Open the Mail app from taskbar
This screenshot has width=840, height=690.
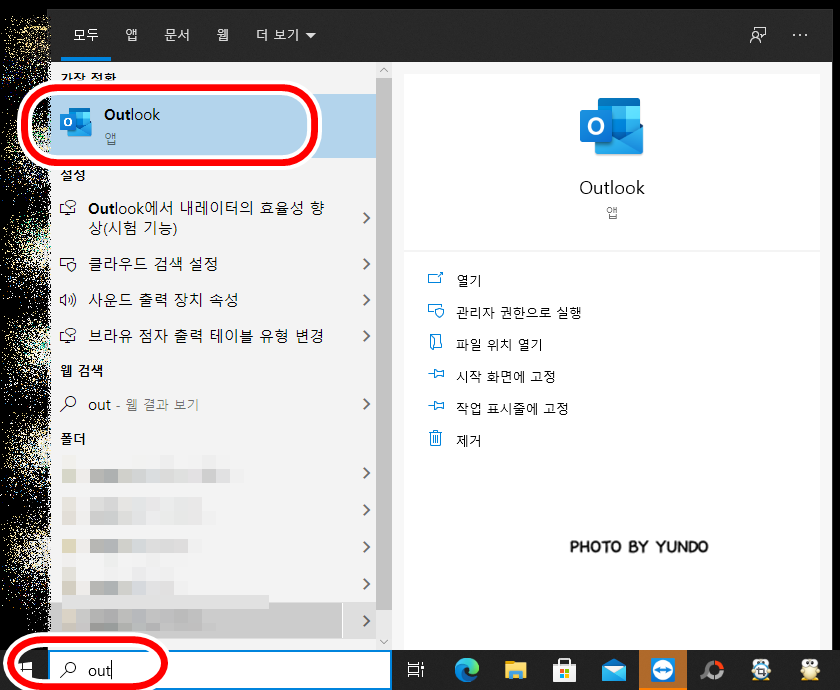[614, 670]
